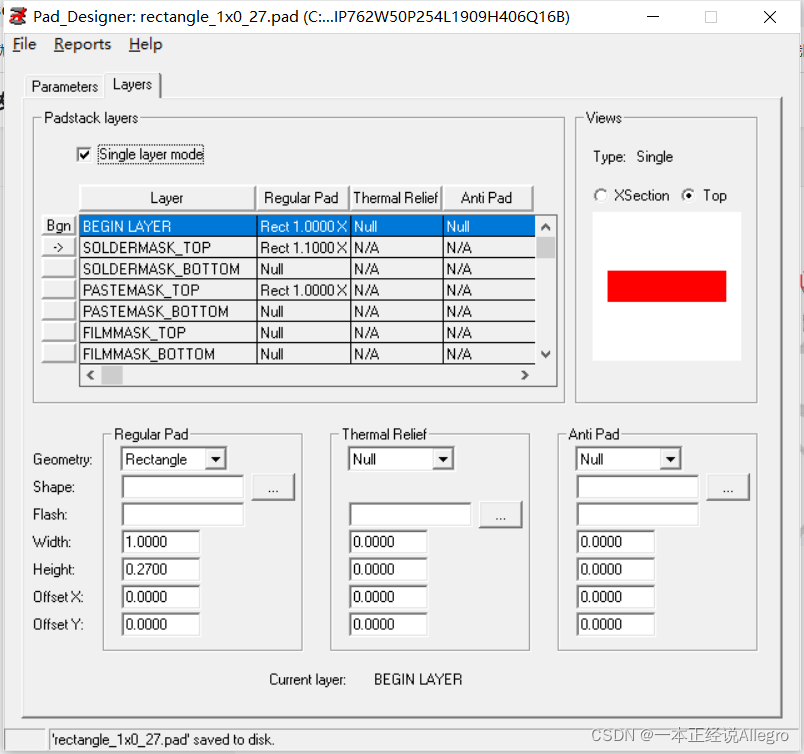Click layer list horizontal scroll left arrow
The width and height of the screenshot is (804, 754).
click(x=91, y=375)
